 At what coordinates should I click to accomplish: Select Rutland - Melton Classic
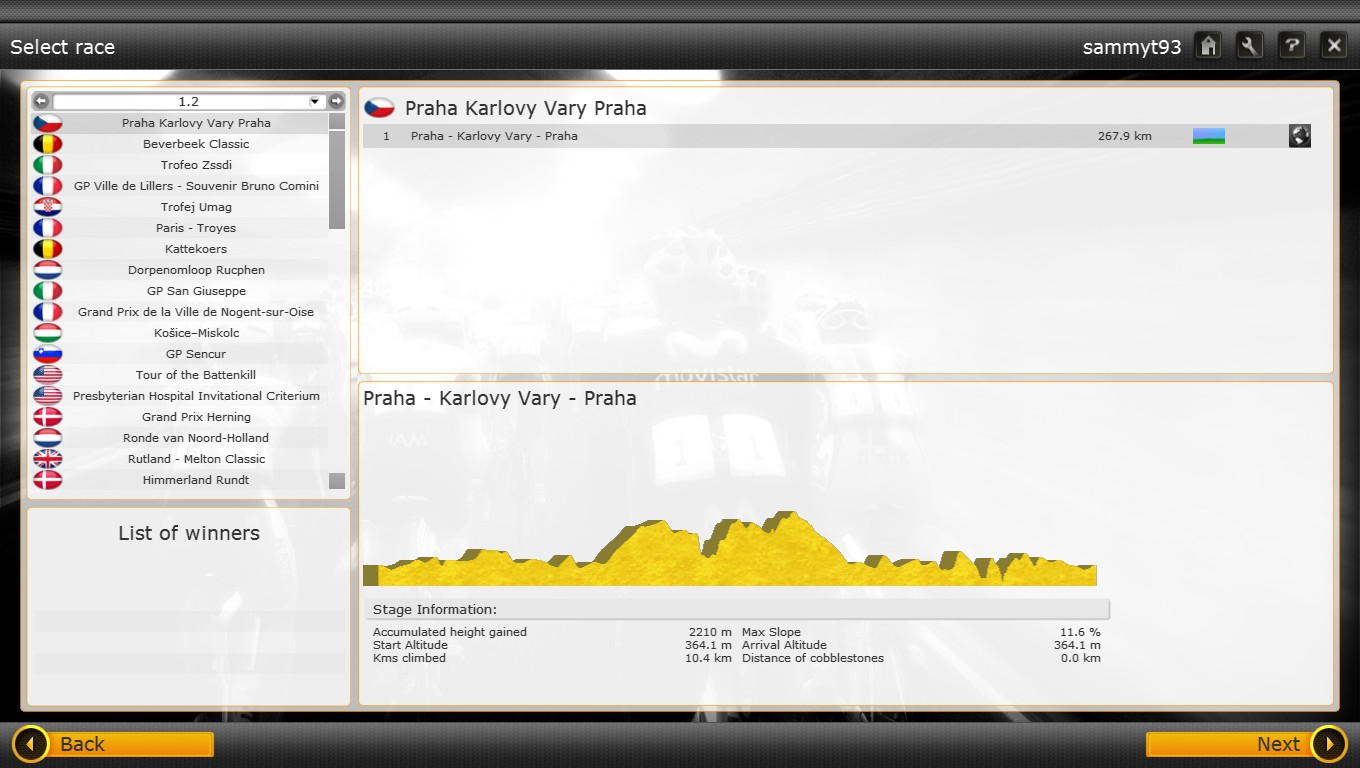click(x=196, y=459)
